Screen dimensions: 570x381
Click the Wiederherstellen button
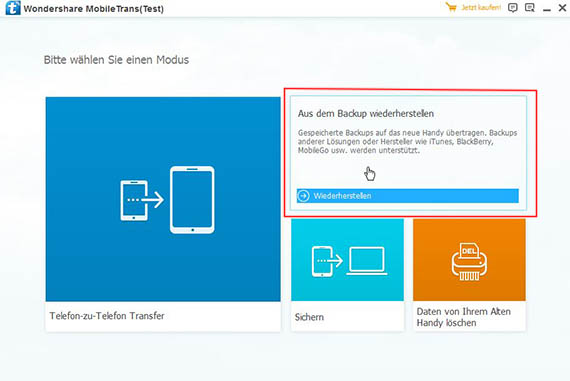tap(408, 196)
